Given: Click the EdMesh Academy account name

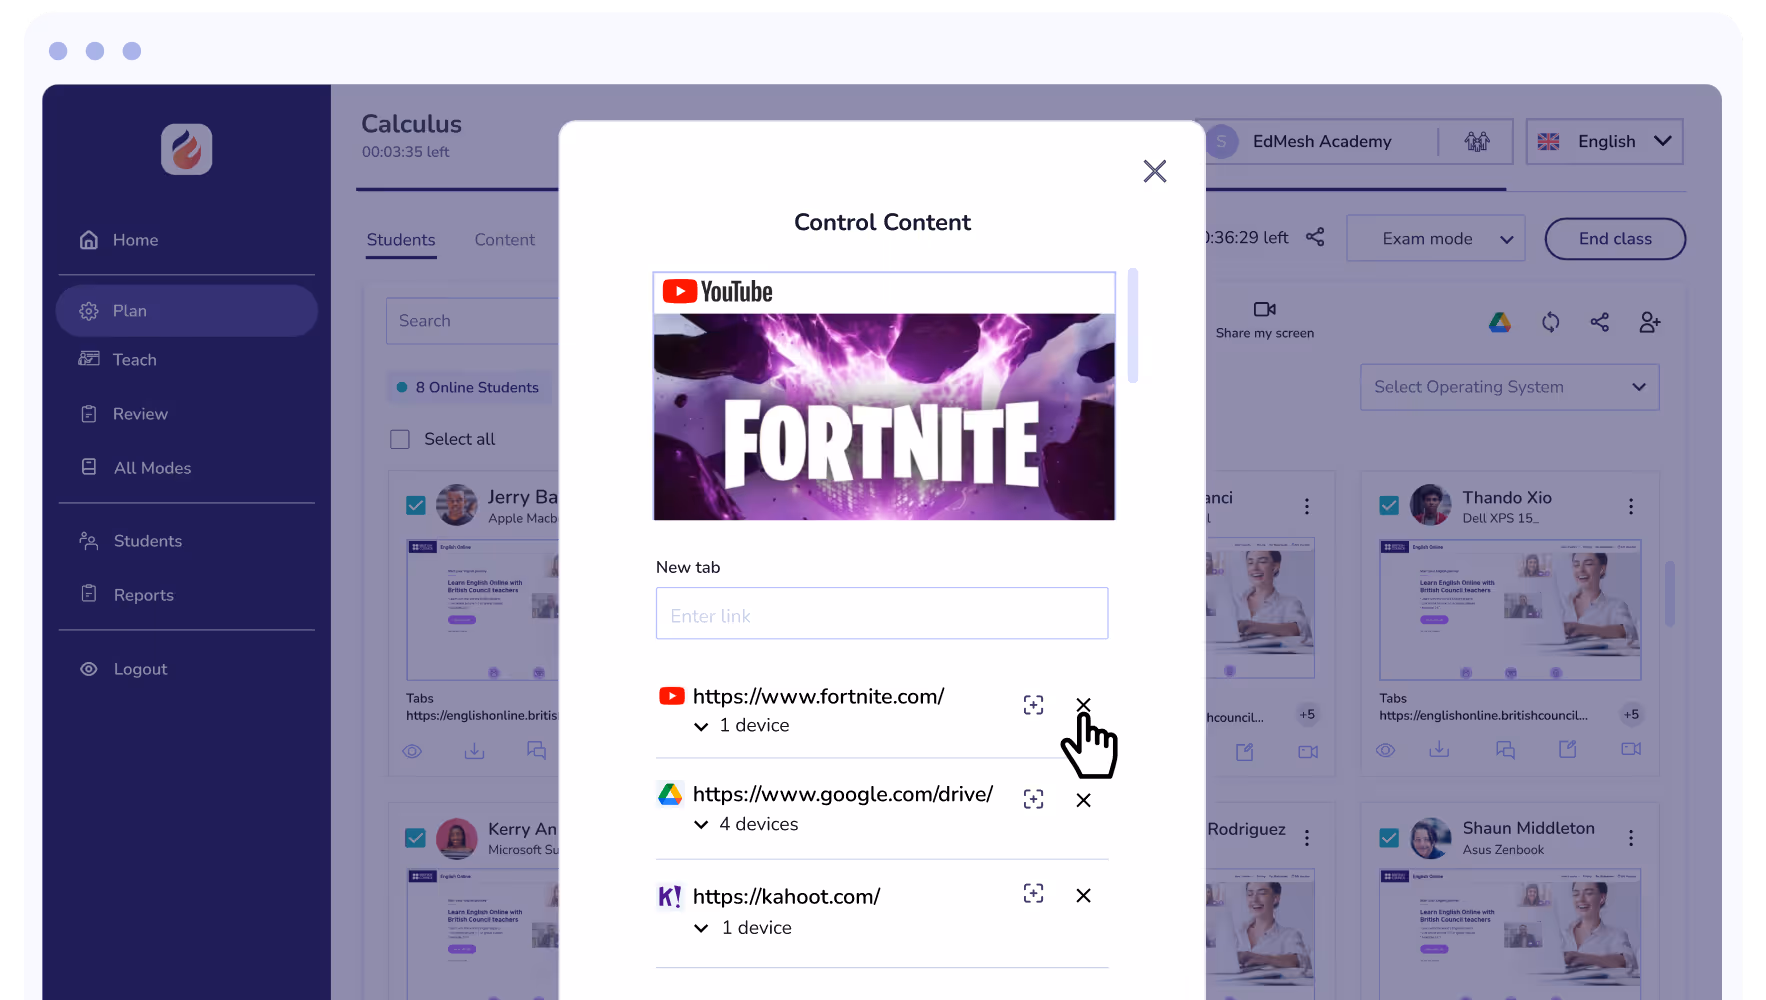Looking at the screenshot, I should pyautogui.click(x=1322, y=142).
